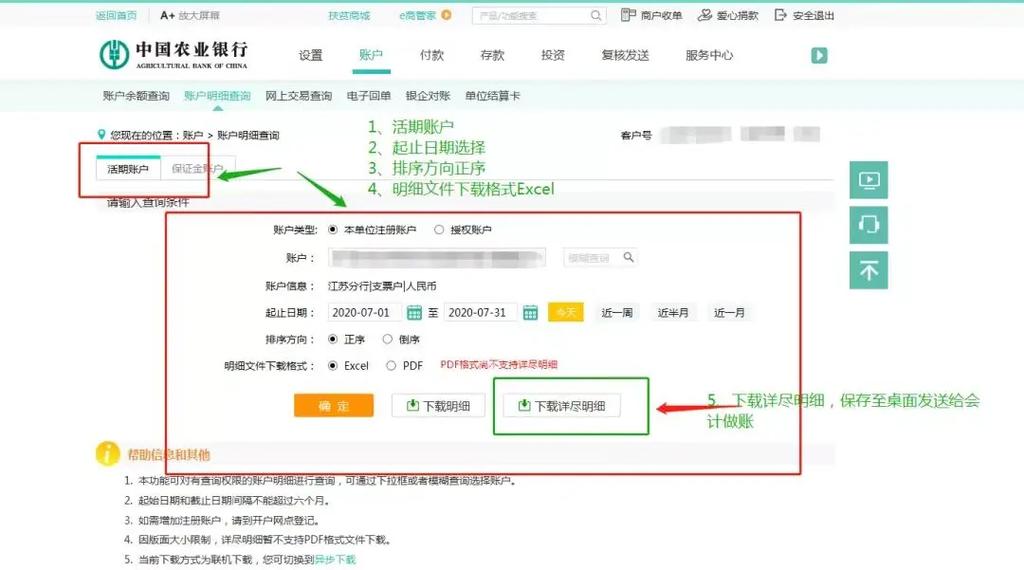Image resolution: width=1024 pixels, height=570 pixels.
Task: Click the orange 确定 button
Action: point(334,405)
